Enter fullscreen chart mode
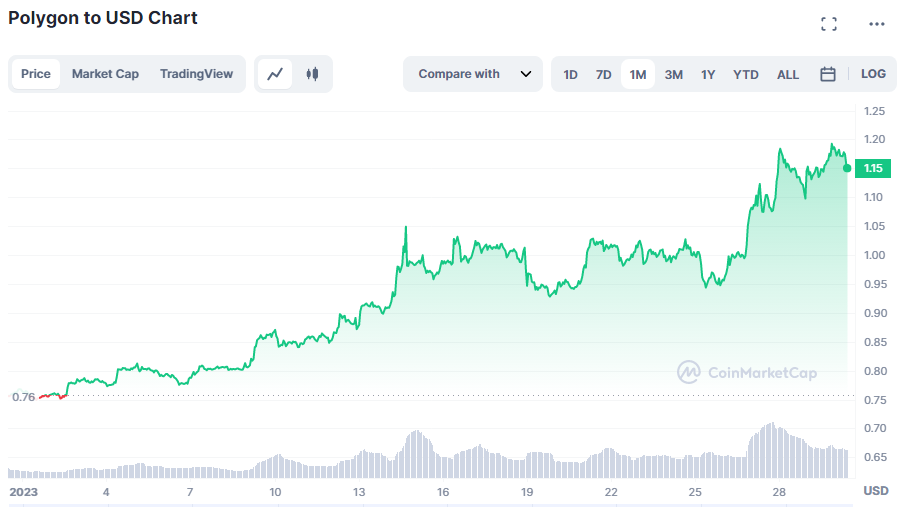902x507 pixels. coord(828,24)
